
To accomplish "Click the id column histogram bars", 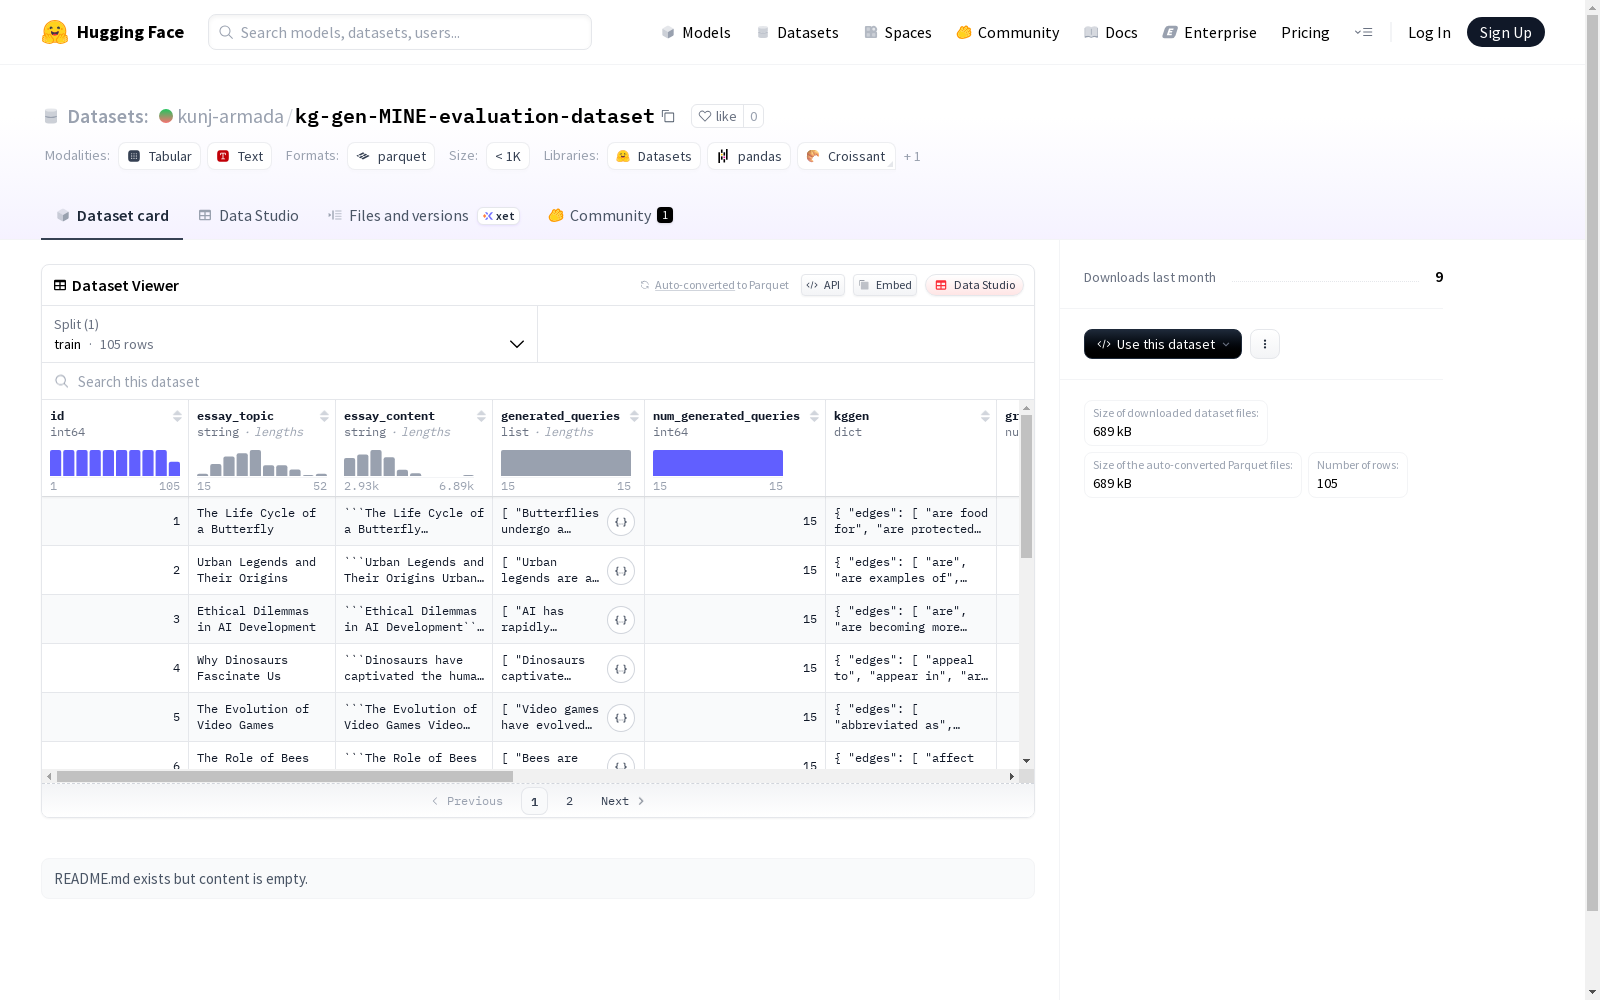I will (115, 463).
